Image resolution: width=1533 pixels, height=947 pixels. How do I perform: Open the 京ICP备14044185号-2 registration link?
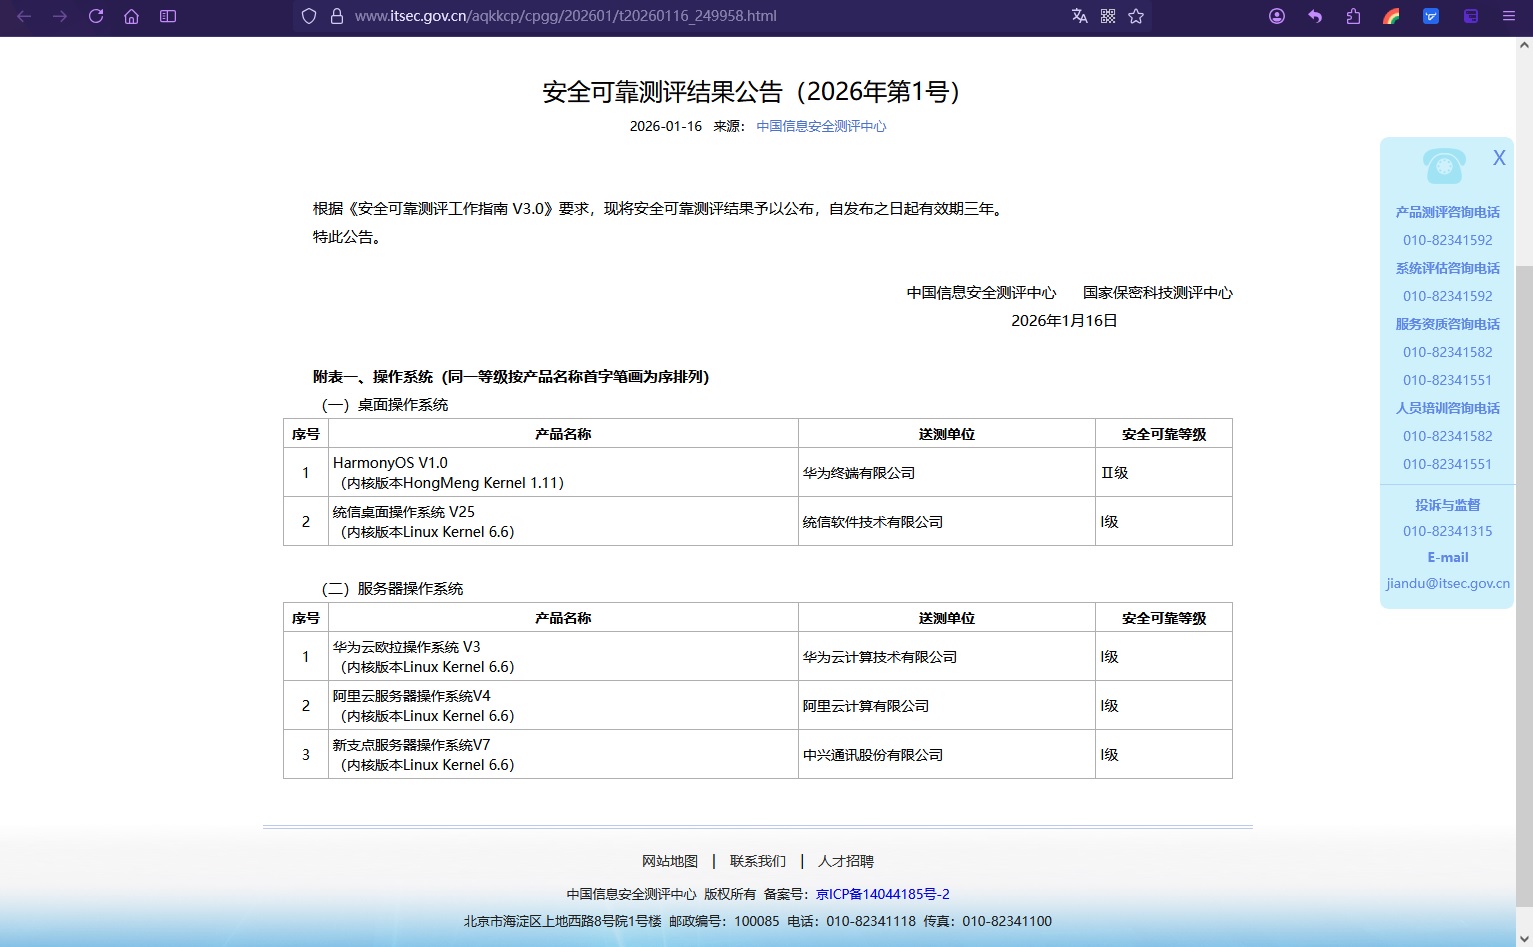tap(881, 894)
